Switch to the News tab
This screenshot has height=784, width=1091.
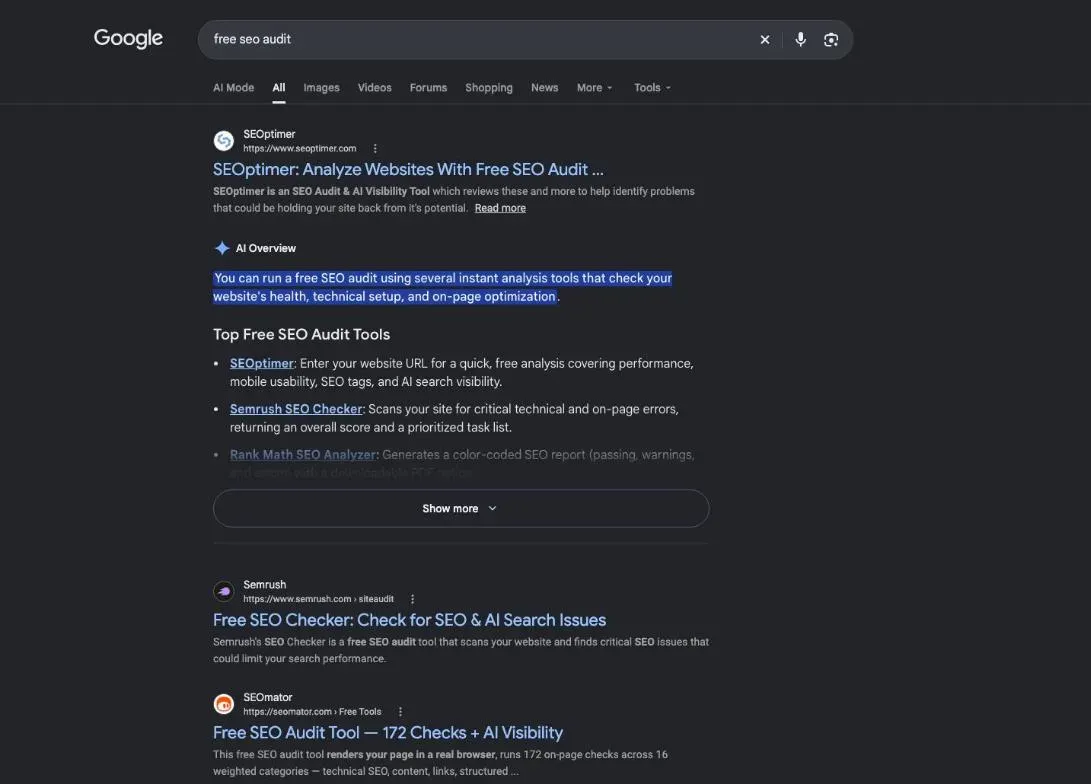545,88
